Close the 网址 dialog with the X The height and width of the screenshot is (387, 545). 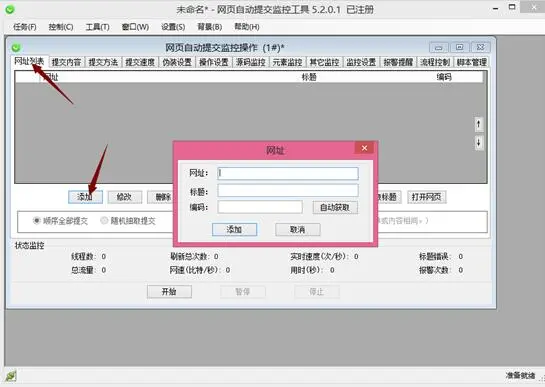pyautogui.click(x=364, y=148)
